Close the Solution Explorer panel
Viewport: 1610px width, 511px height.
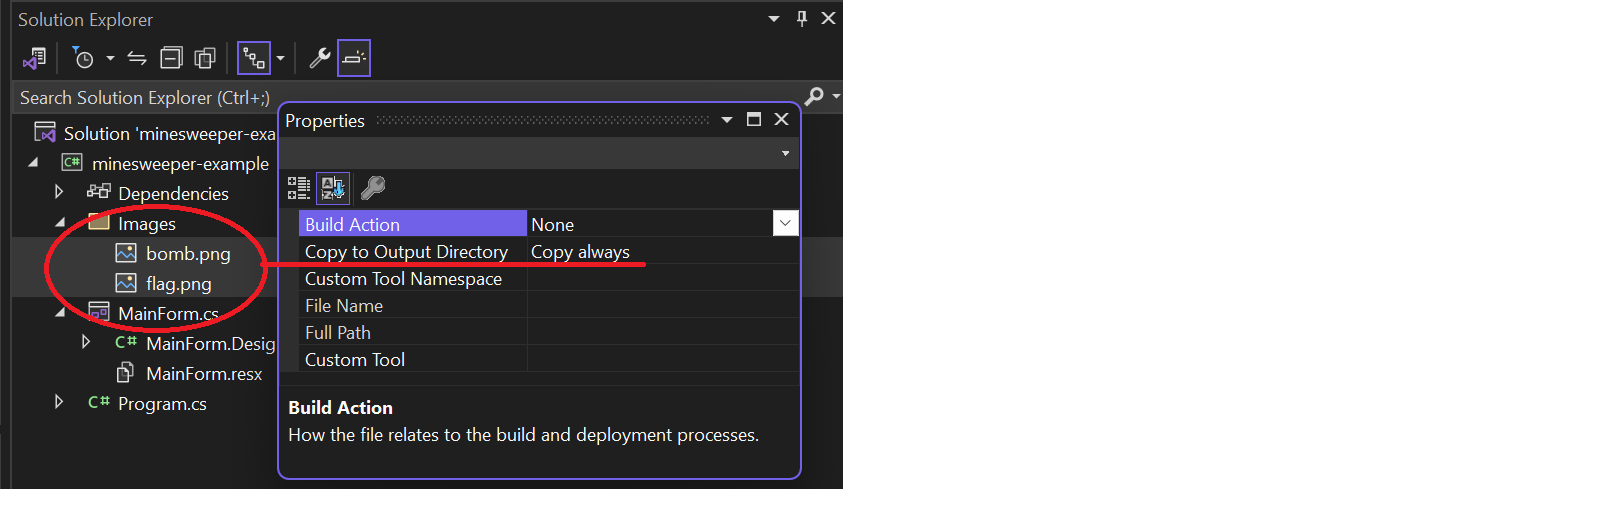[829, 18]
